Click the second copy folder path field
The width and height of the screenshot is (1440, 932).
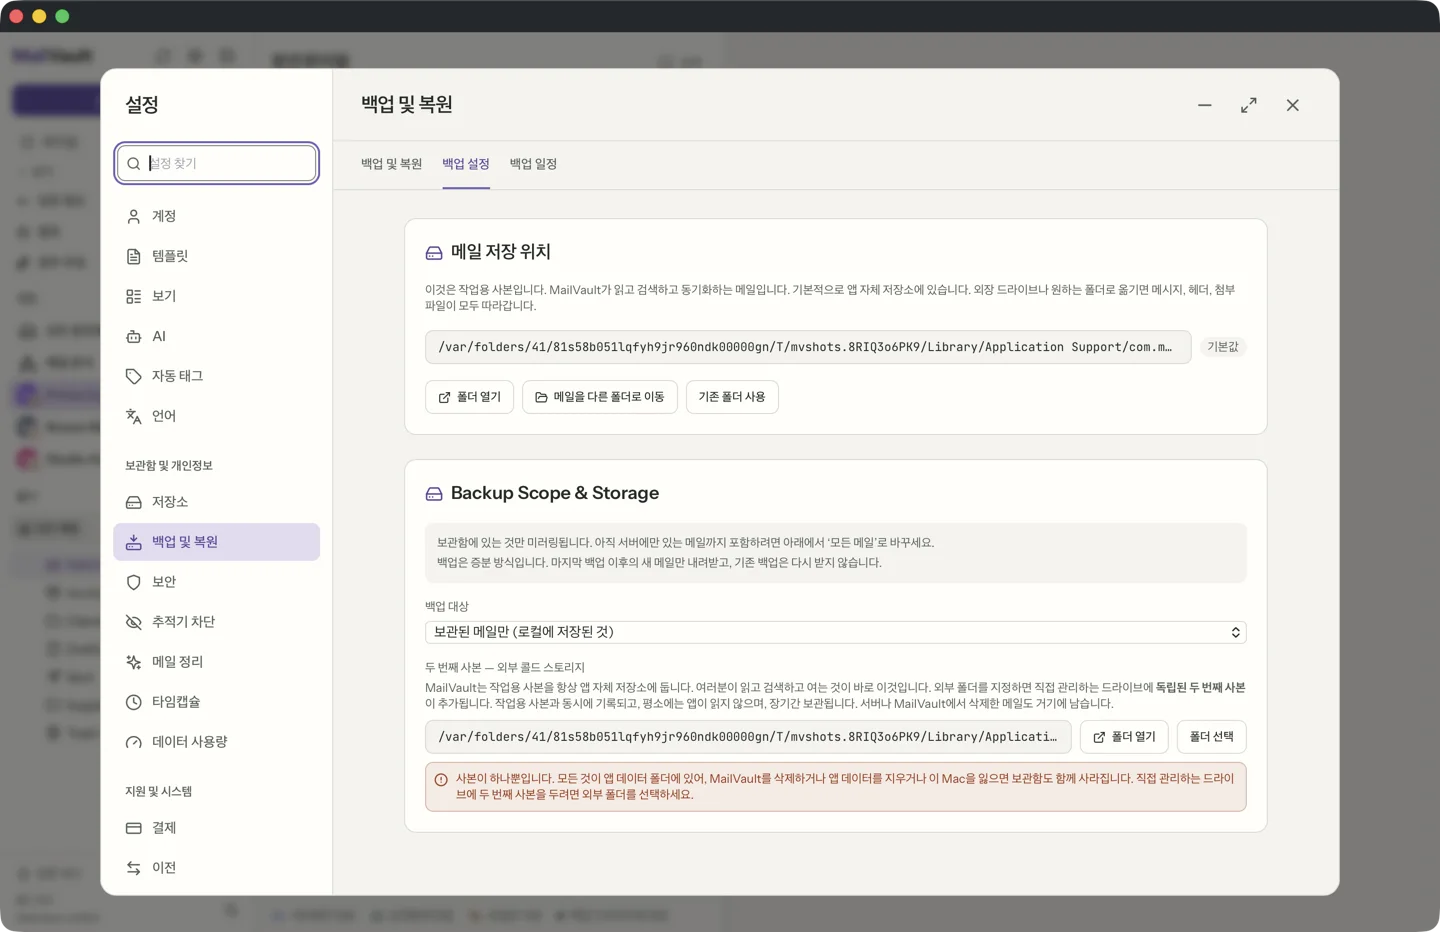tap(748, 737)
